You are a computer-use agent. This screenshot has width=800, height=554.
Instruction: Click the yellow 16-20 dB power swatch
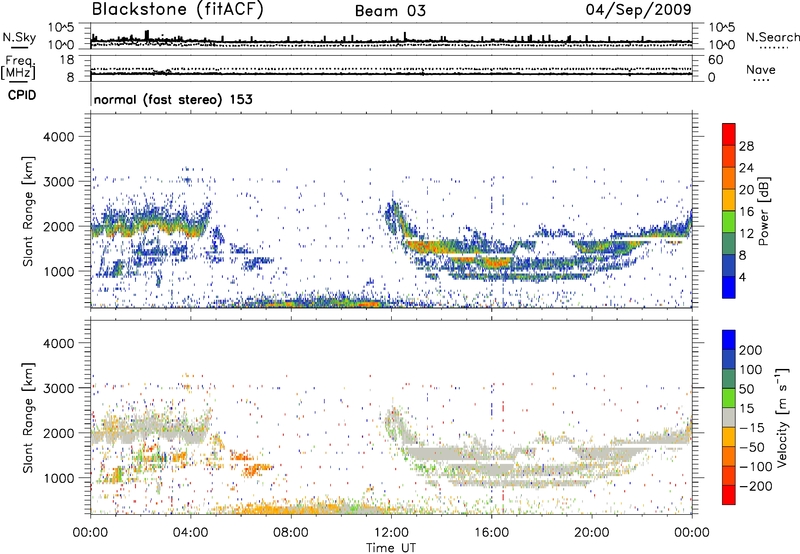(x=729, y=200)
